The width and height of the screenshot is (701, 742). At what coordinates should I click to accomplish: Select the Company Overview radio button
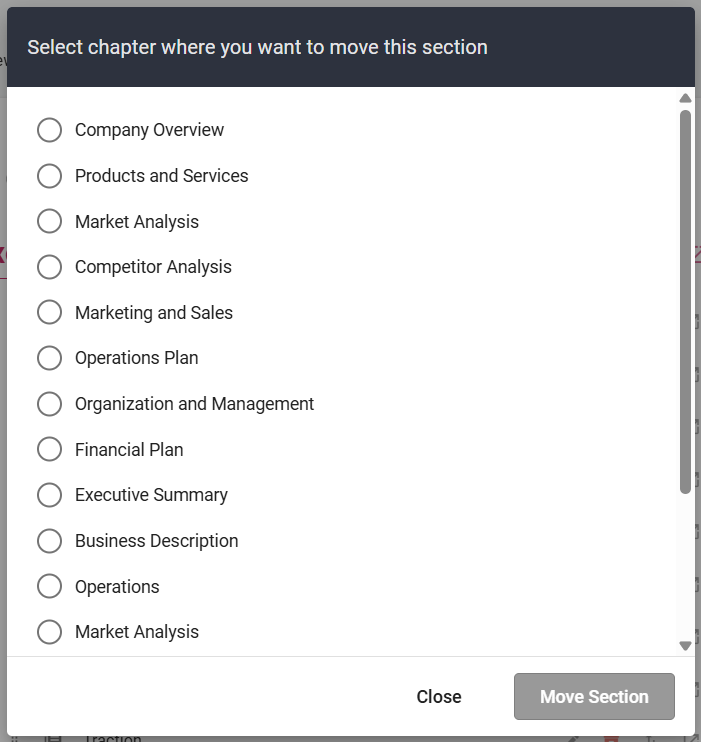click(49, 130)
